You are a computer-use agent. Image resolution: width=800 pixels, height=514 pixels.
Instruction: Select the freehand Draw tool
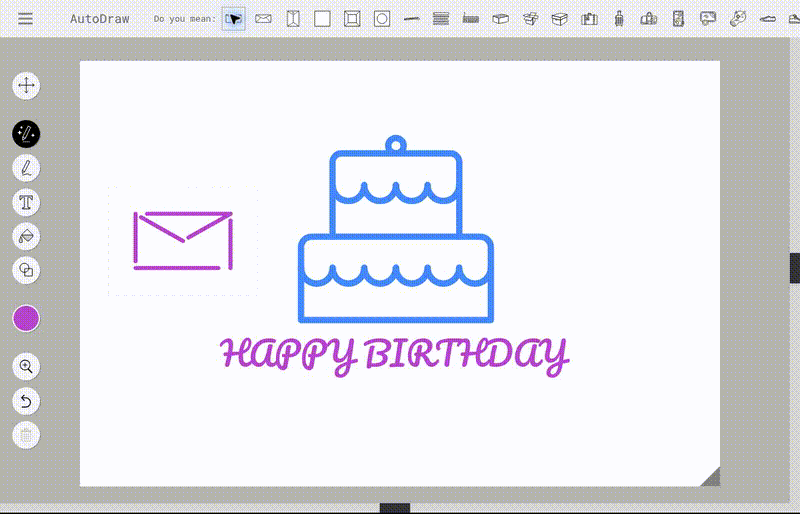click(x=26, y=168)
